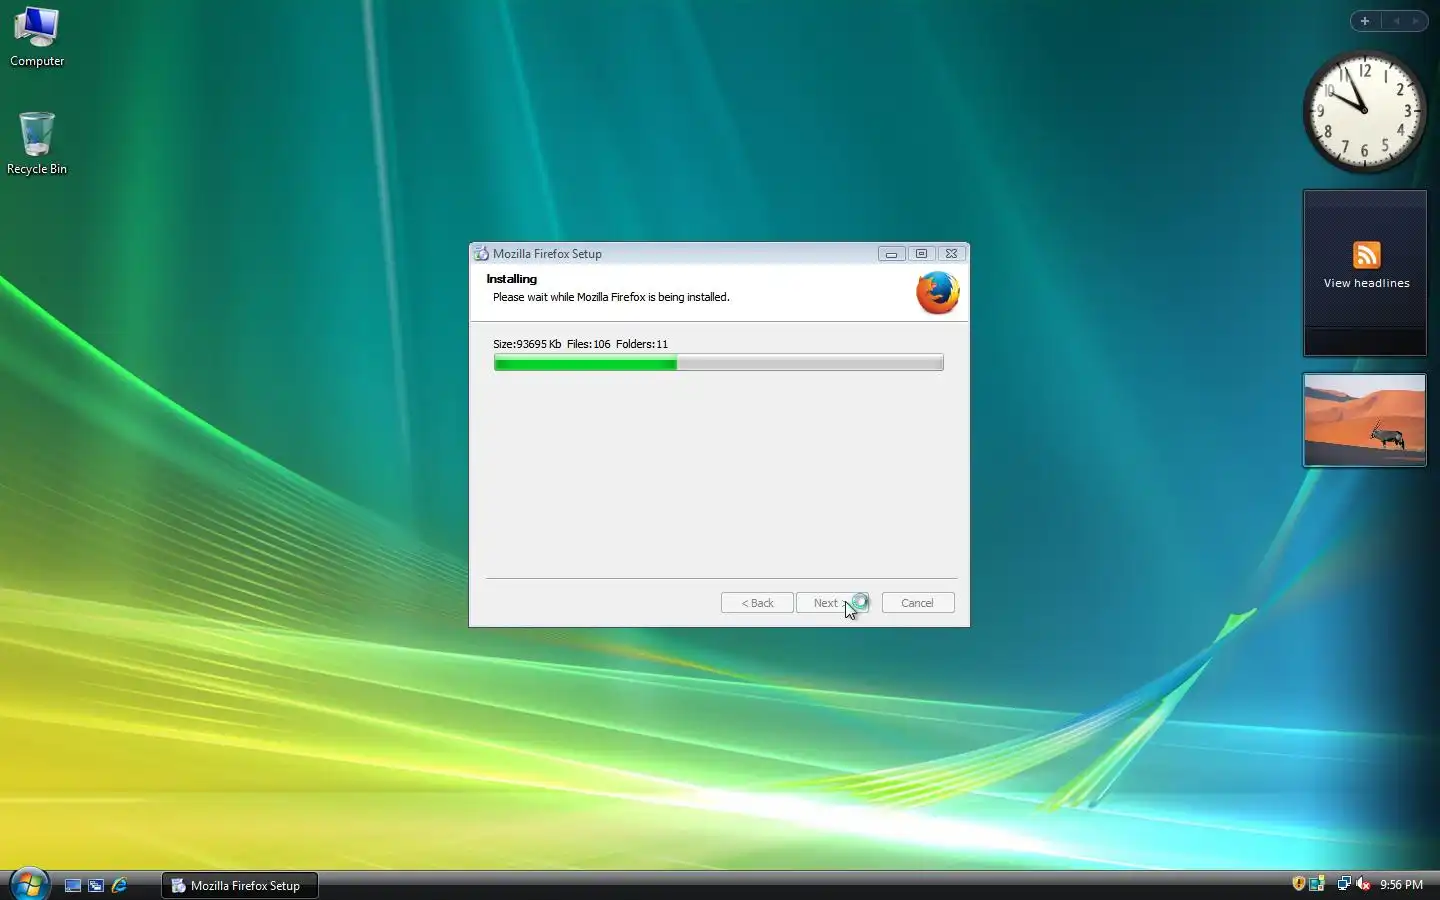Click the Firefox logo in the setup header

click(x=937, y=293)
